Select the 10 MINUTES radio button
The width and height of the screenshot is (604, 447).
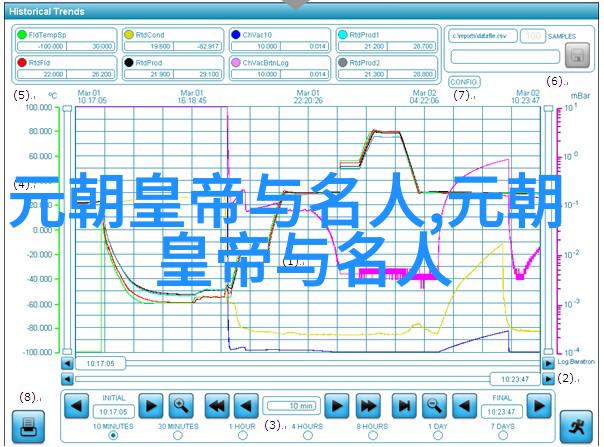[x=113, y=435]
